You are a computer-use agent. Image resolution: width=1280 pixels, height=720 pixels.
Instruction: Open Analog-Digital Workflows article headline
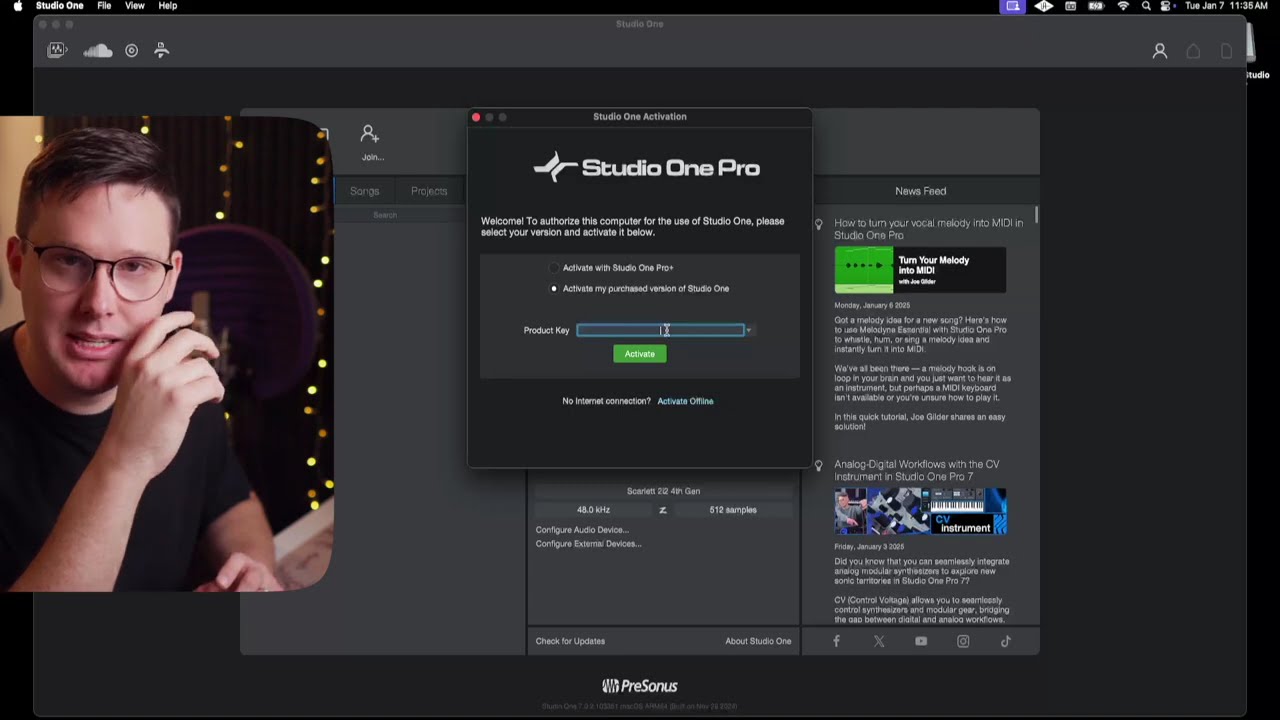pos(917,470)
